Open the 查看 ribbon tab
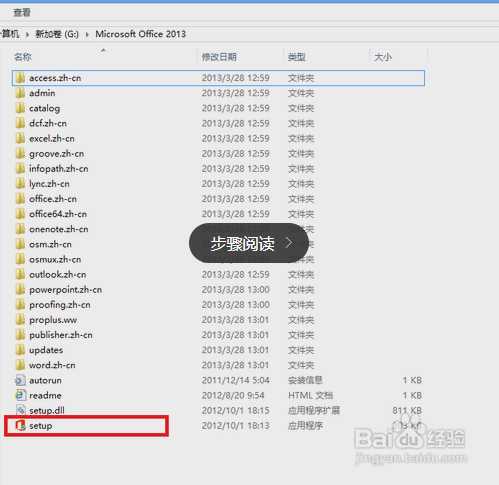 pos(22,13)
